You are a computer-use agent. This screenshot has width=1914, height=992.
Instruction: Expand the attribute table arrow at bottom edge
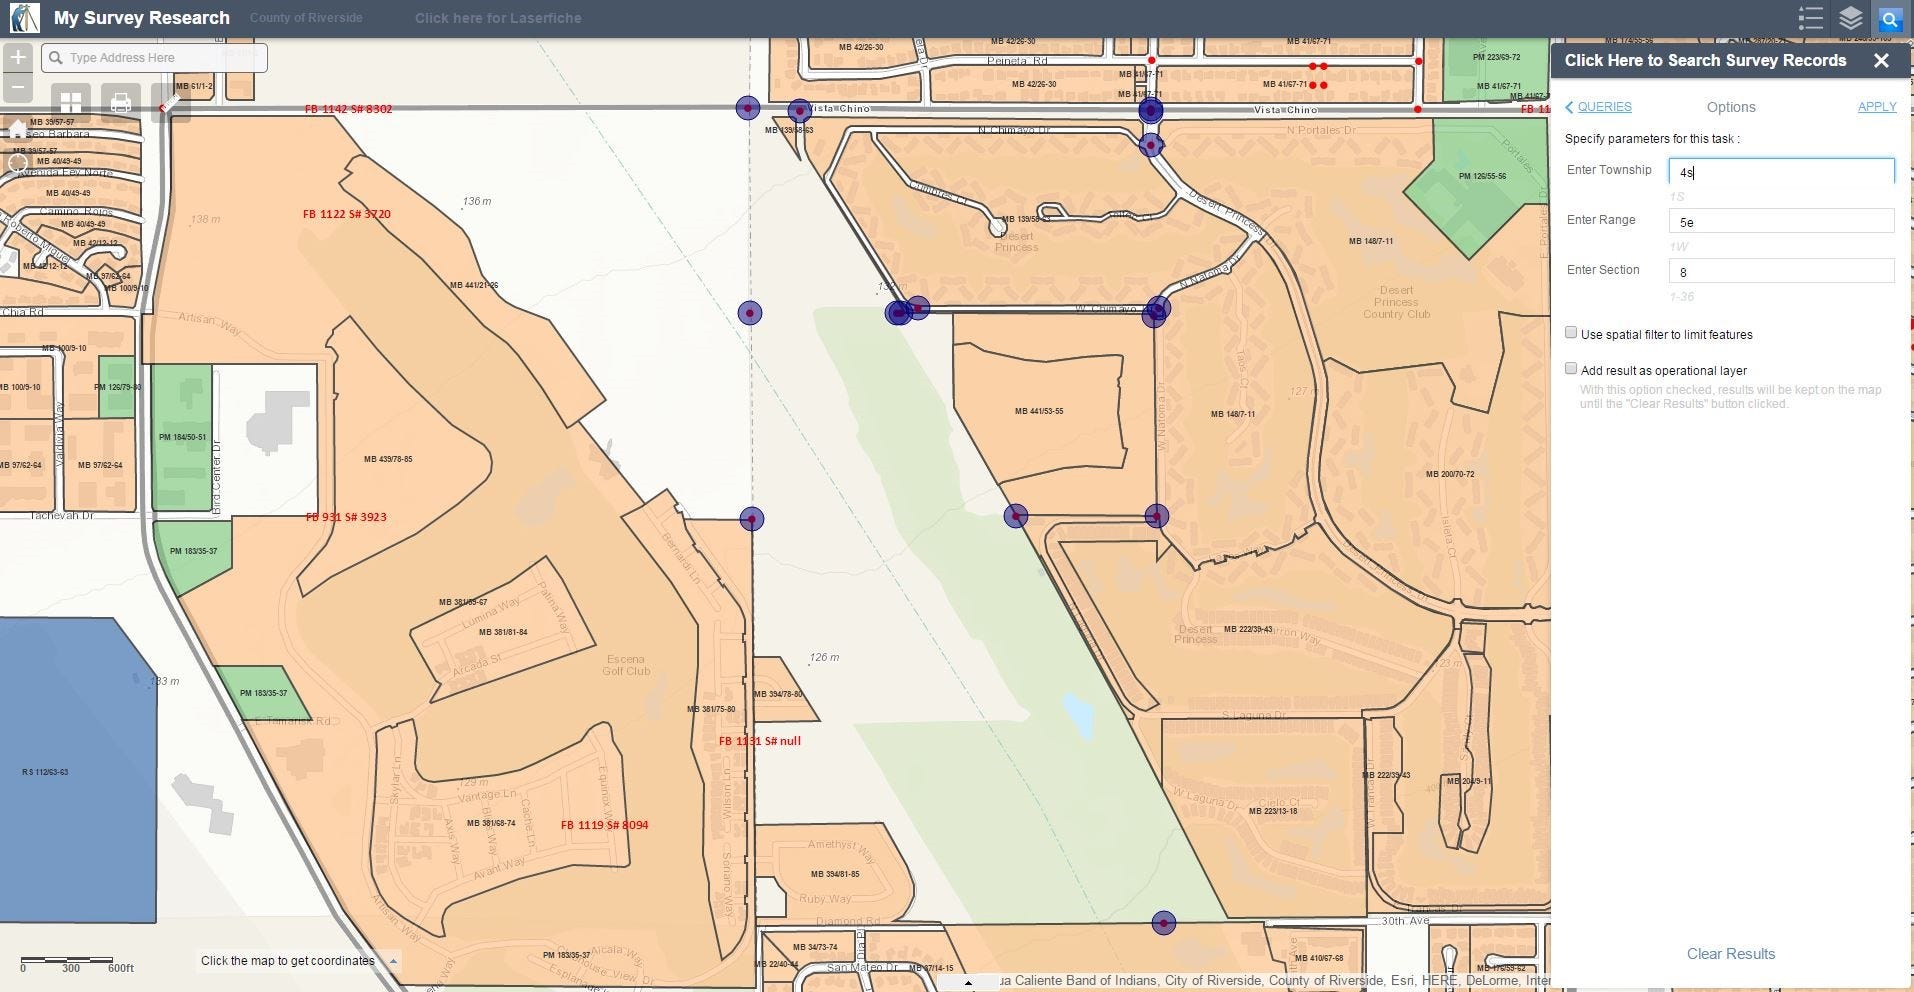(968, 984)
